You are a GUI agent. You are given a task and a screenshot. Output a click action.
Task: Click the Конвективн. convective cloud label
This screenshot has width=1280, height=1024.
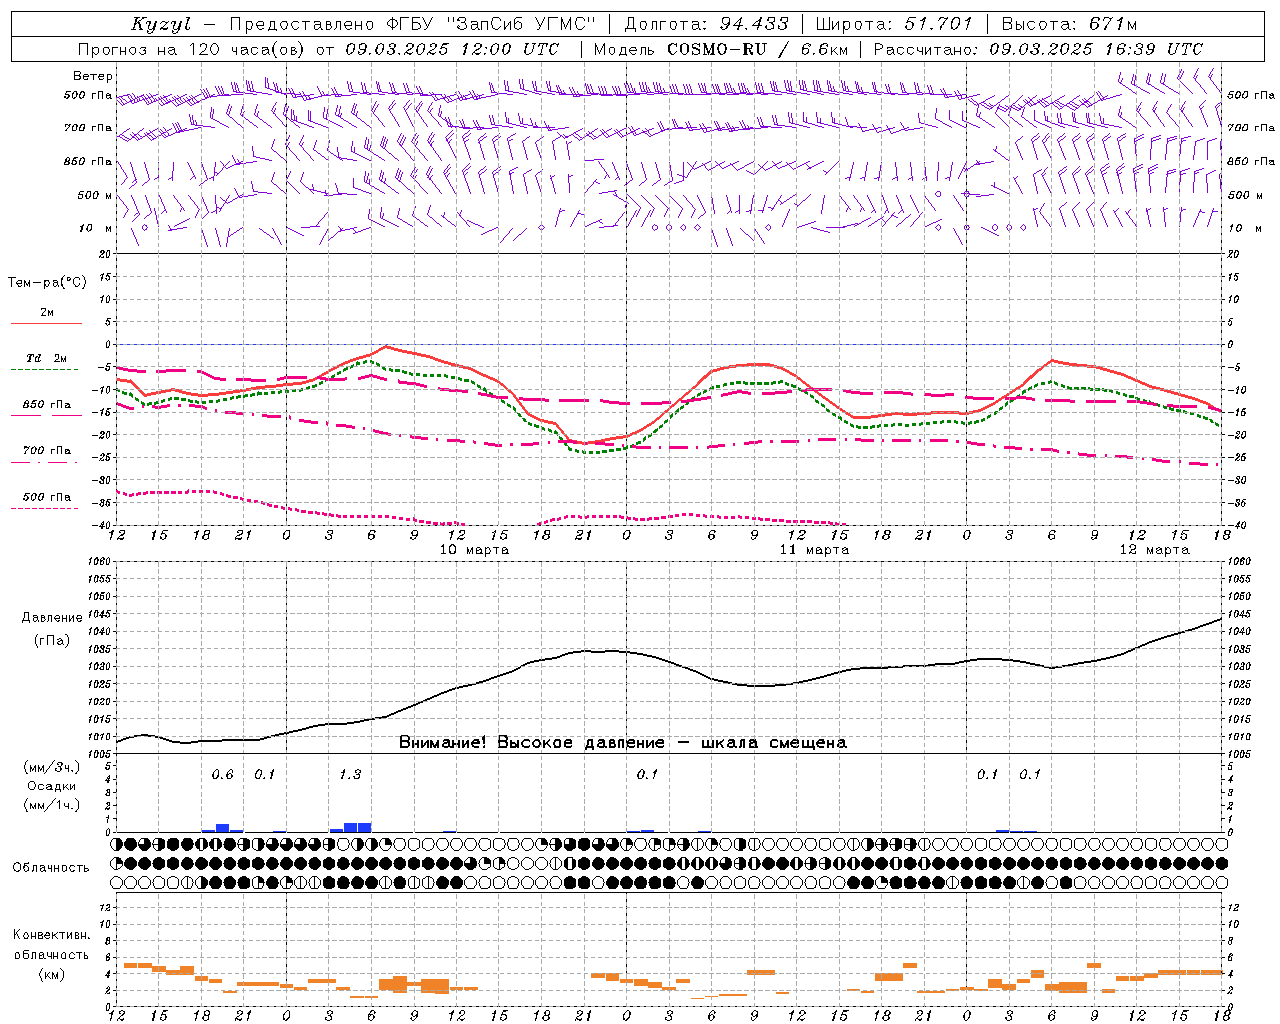[52, 935]
